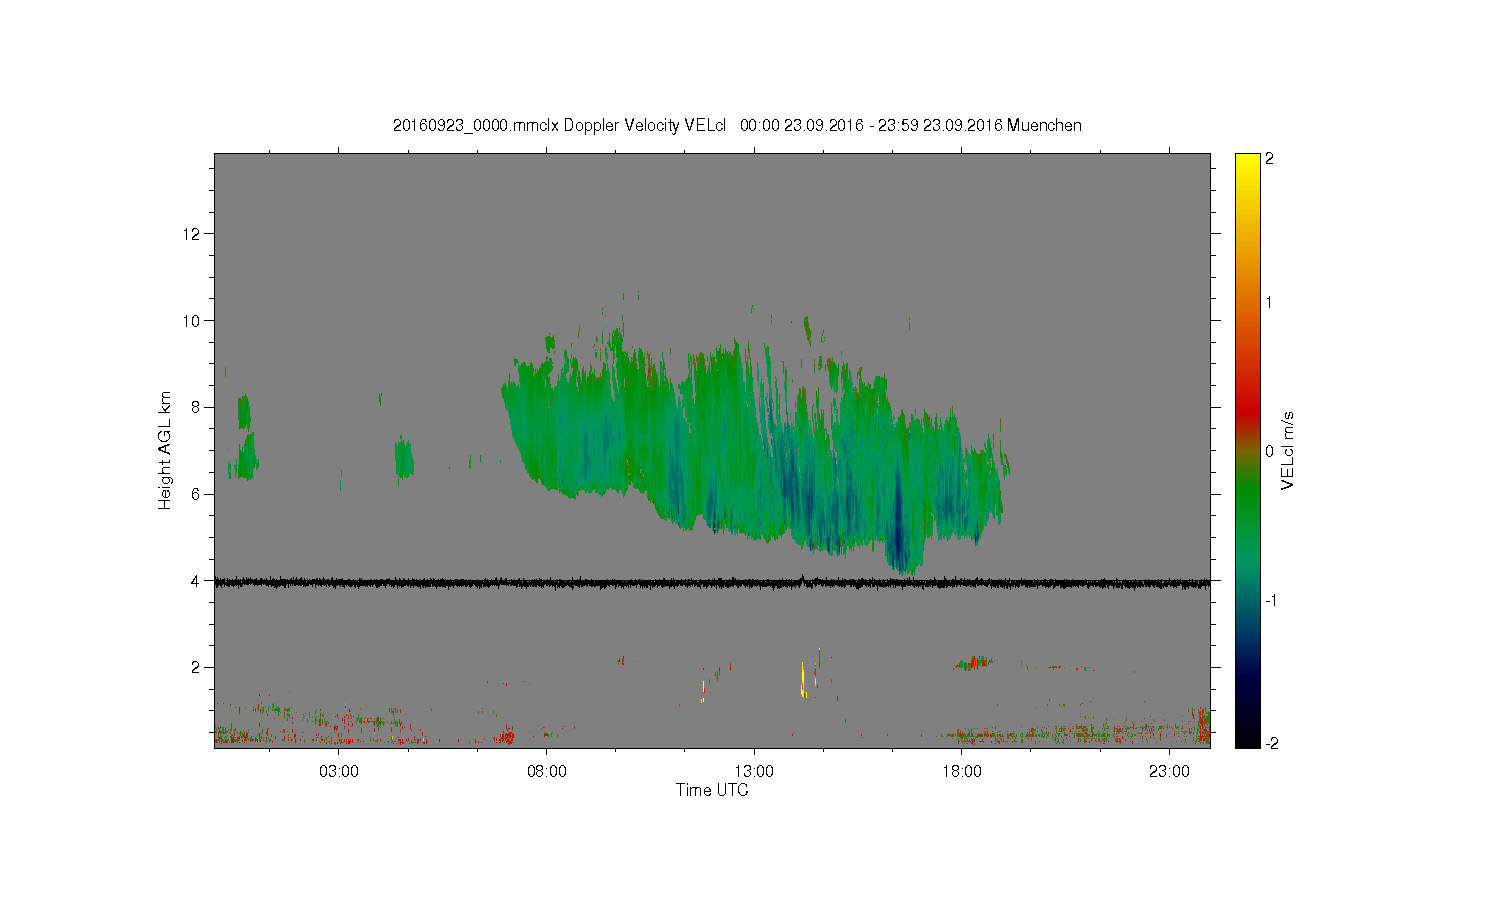The height and width of the screenshot is (900, 1500).
Task: Click the height tick label 8
Action: click(x=196, y=407)
